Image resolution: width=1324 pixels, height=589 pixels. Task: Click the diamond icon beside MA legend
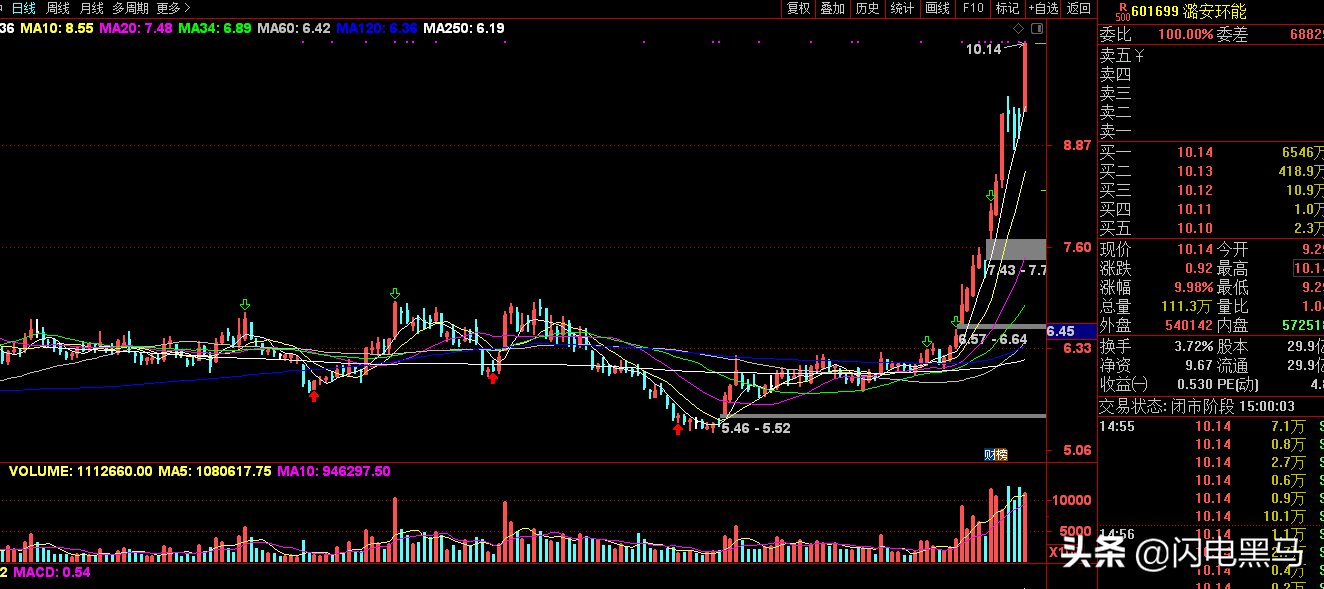1018,28
